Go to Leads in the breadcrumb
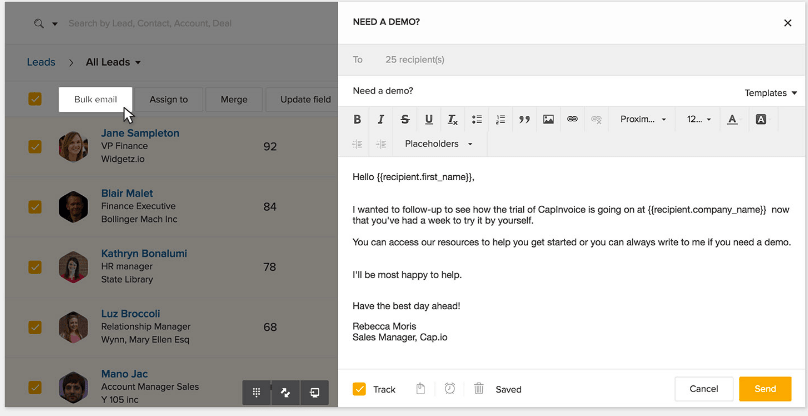Screen dimensions: 808x416 41,62
